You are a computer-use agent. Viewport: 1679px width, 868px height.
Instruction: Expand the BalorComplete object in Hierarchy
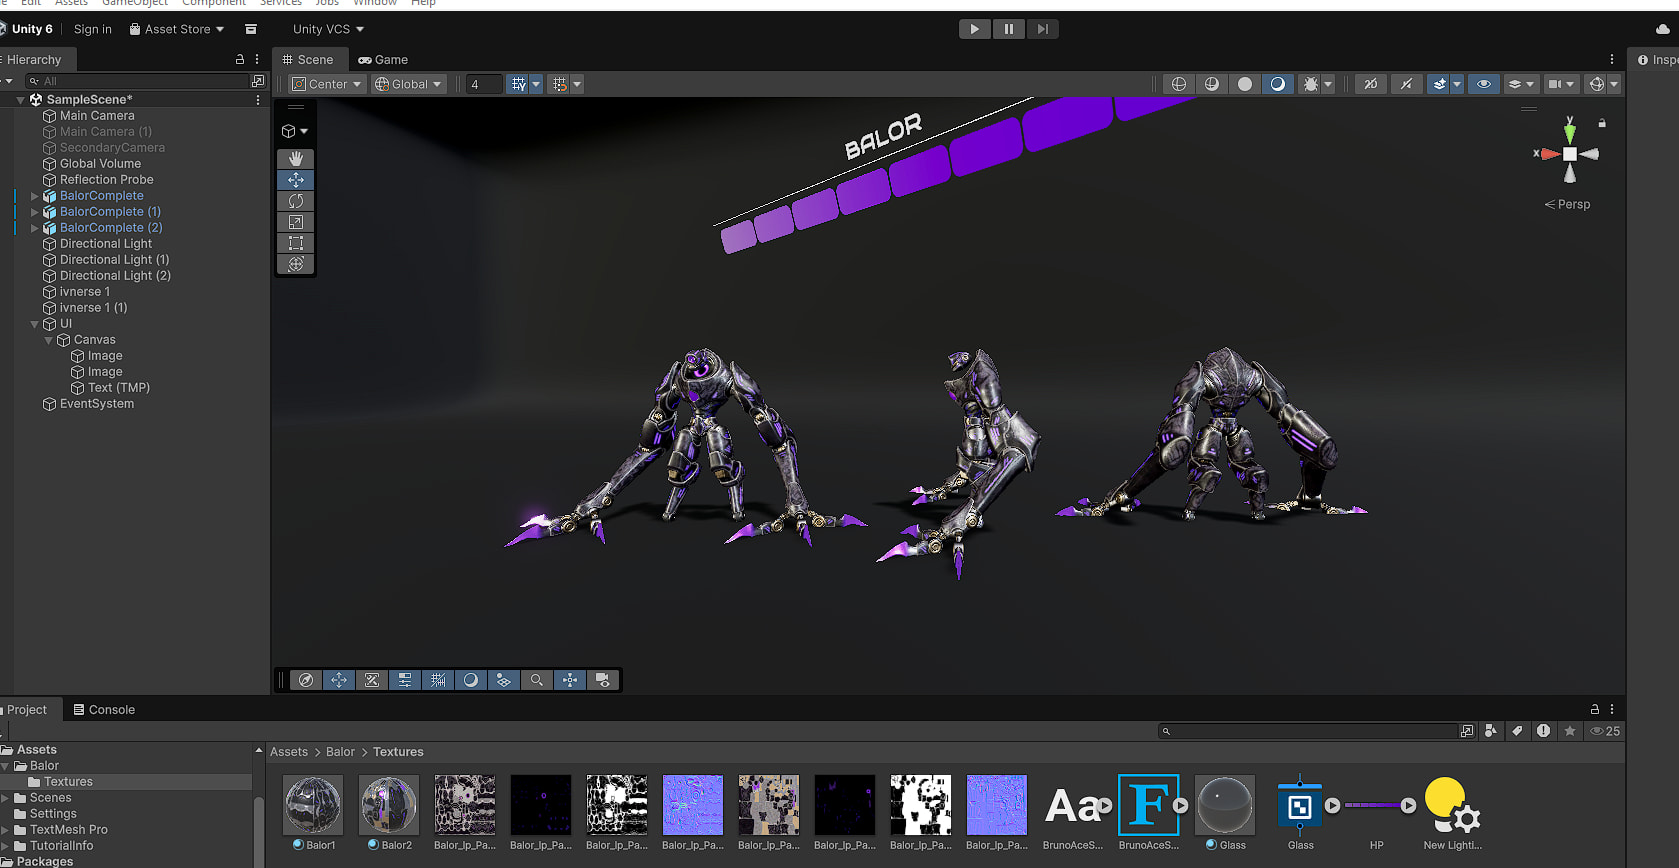35,196
